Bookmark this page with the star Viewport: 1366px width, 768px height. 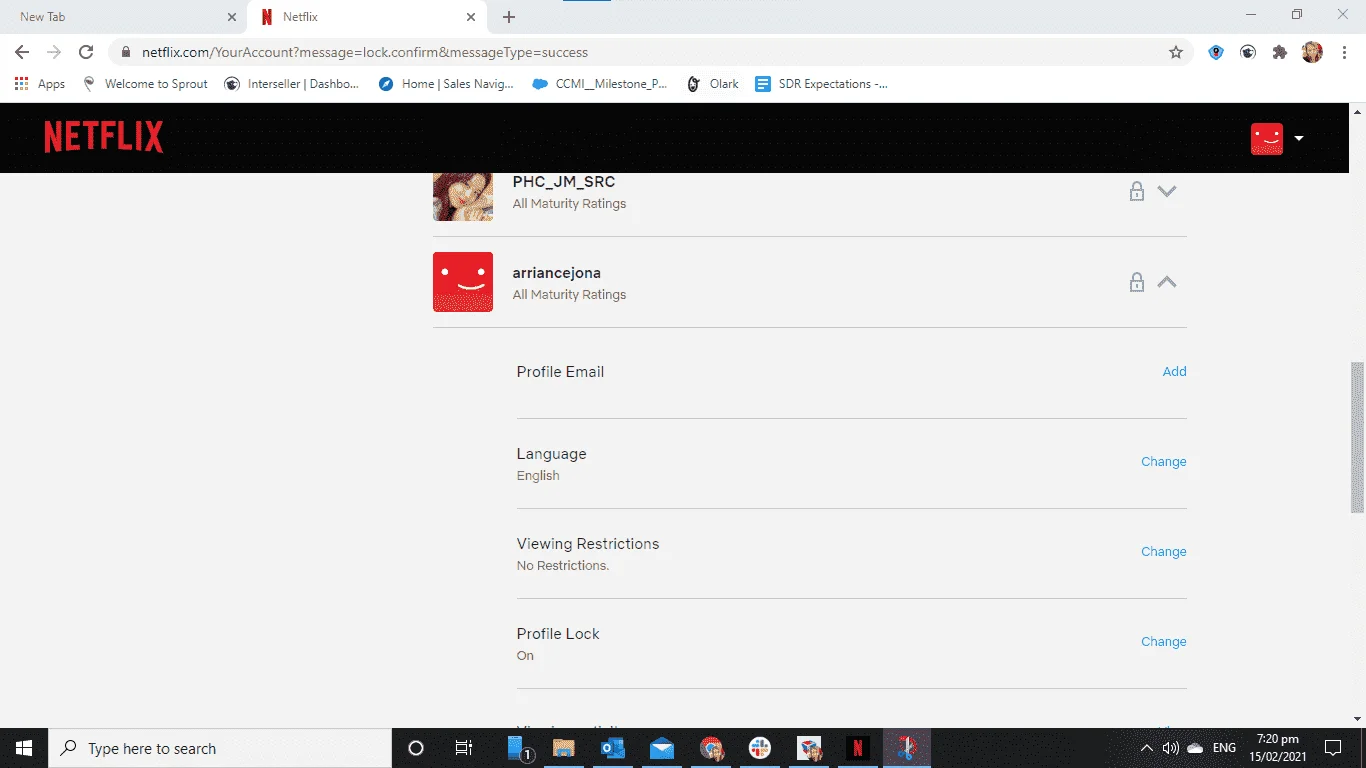point(1176,52)
